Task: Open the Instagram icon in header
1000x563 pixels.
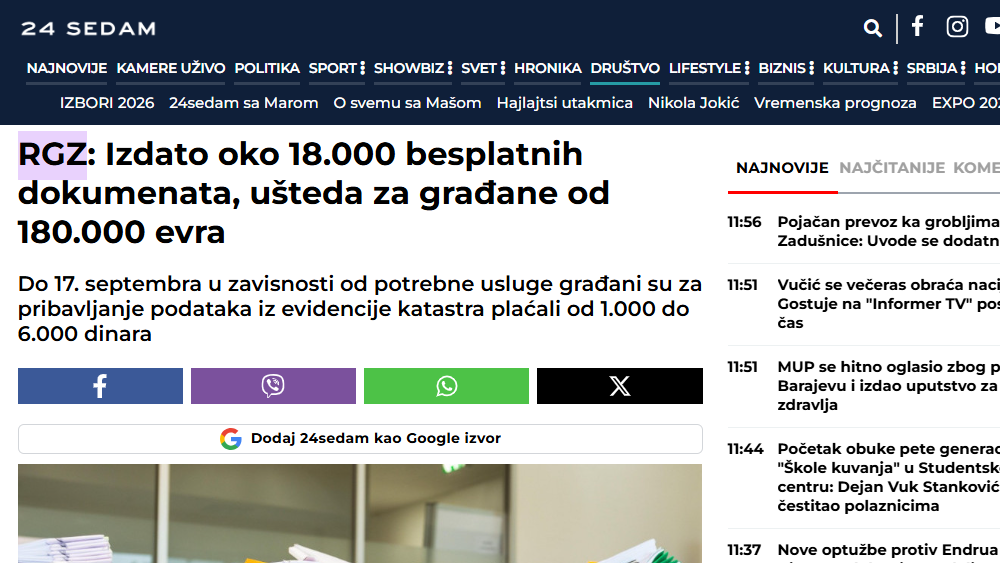Action: point(957,26)
